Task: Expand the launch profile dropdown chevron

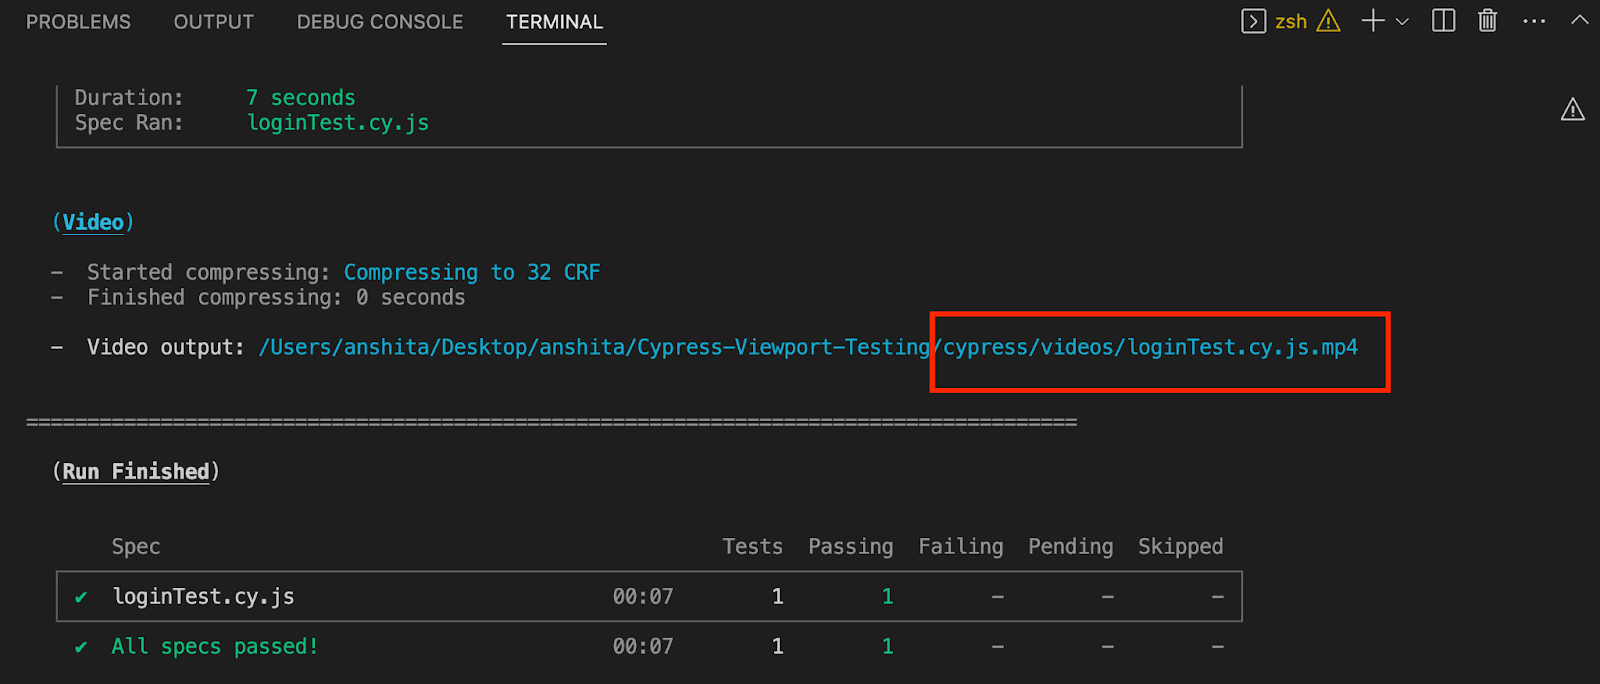Action: coord(1402,21)
